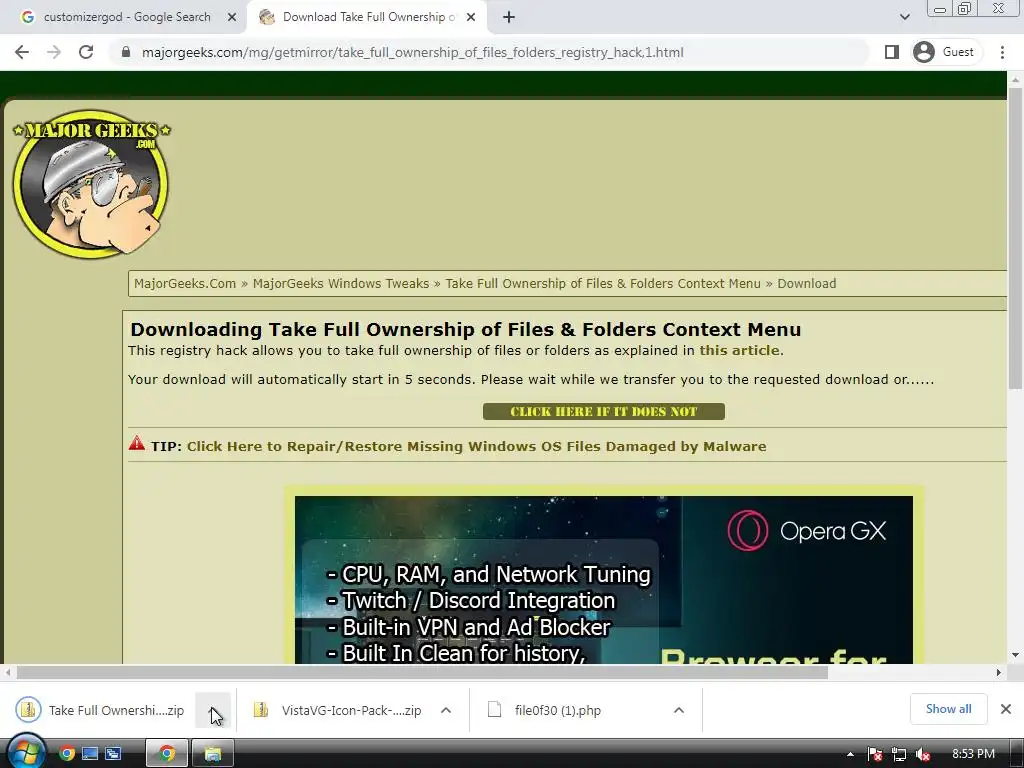This screenshot has height=768, width=1024.
Task: Close the Download Take Full Ownership tab
Action: 471,18
